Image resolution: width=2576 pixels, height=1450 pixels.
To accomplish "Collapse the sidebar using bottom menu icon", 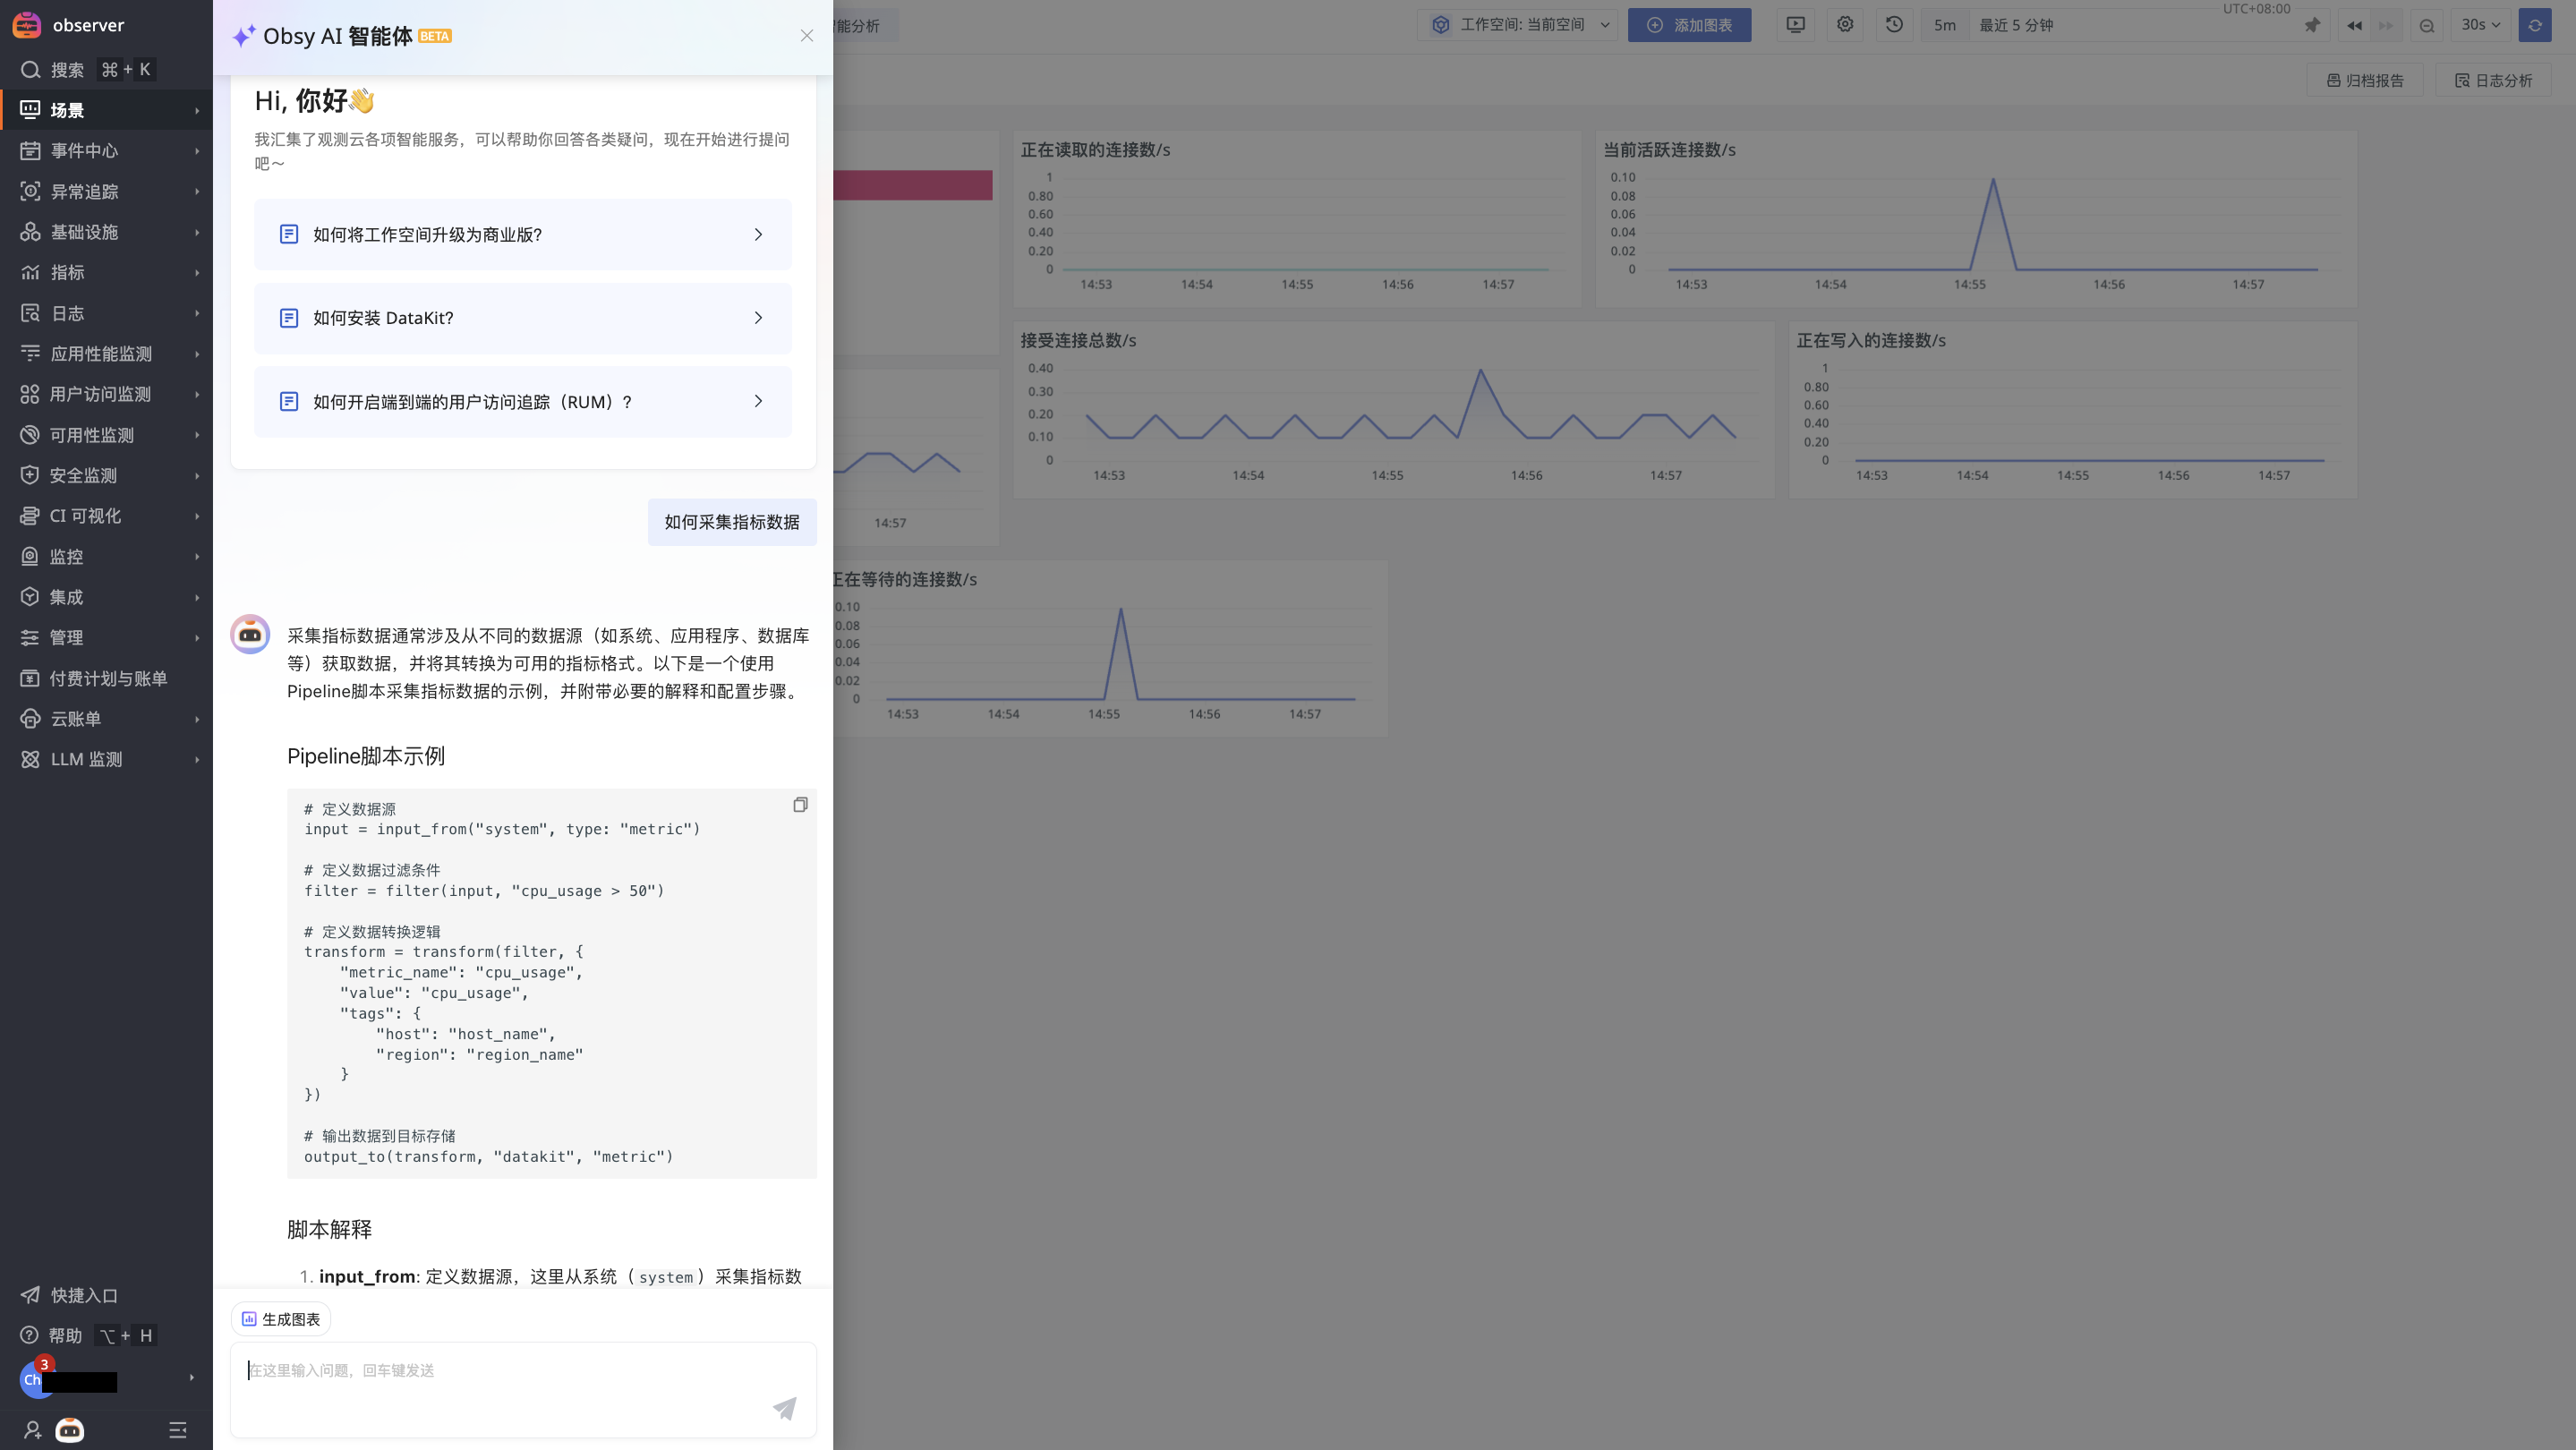I will click(x=178, y=1430).
